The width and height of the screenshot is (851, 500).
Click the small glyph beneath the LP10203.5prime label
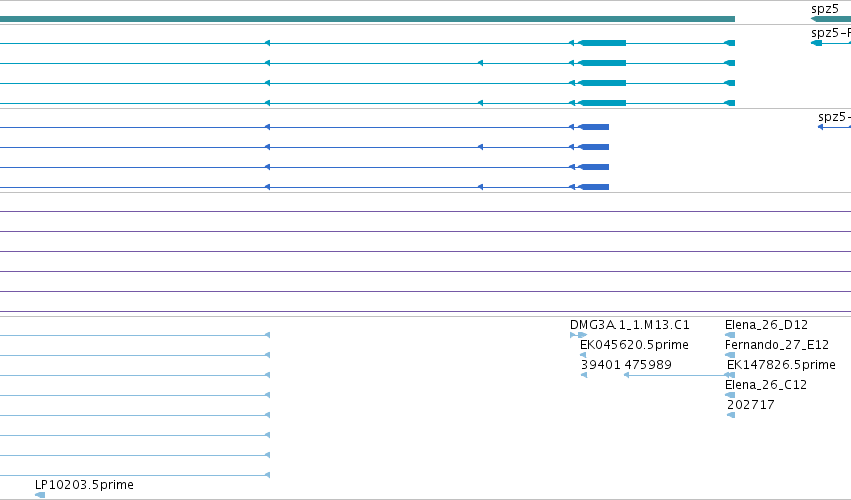[40, 495]
